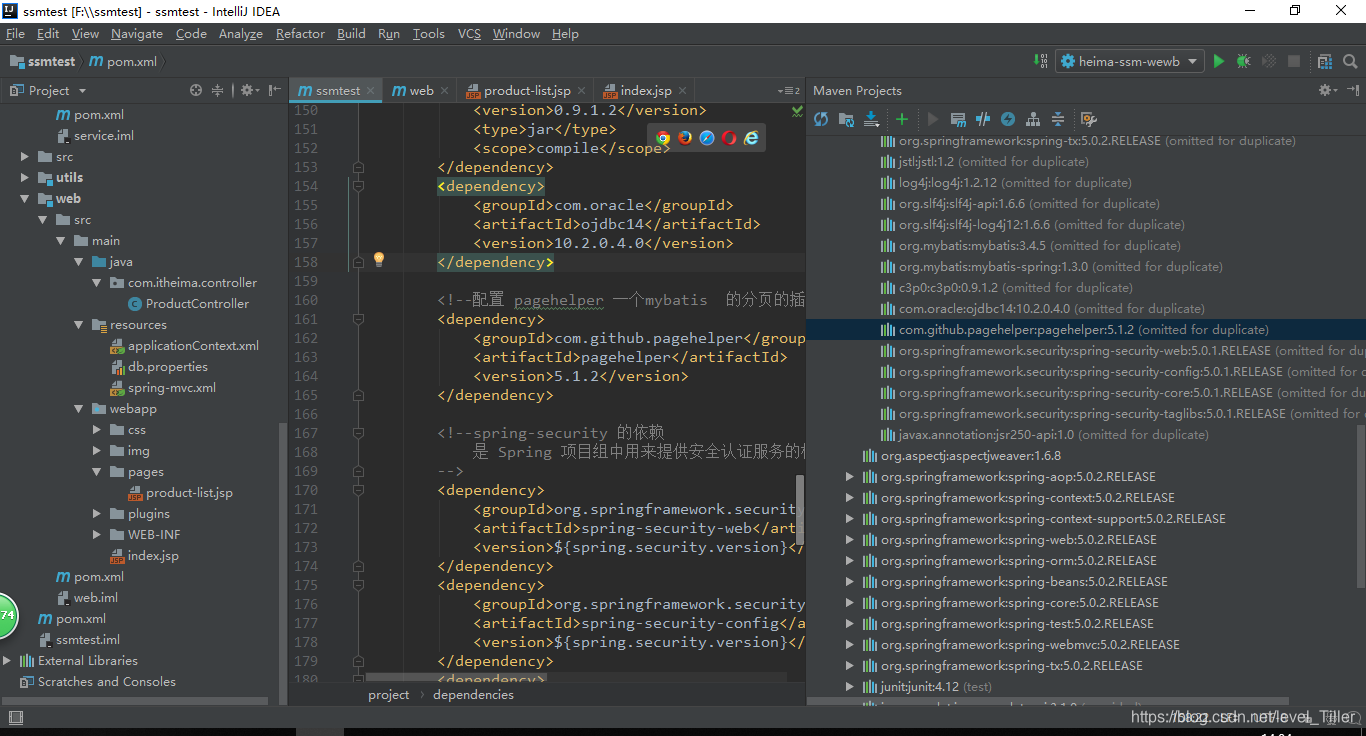Open Project panel gear options
This screenshot has width=1366, height=736.
[x=249, y=90]
